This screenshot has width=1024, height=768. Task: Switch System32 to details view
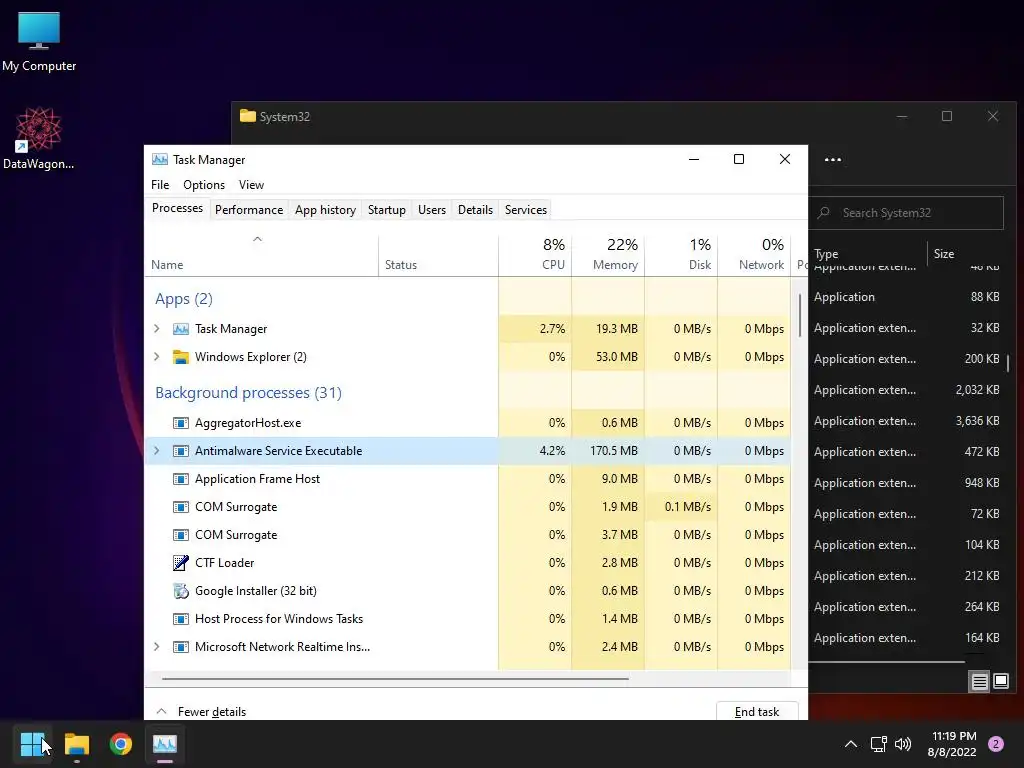coord(980,682)
